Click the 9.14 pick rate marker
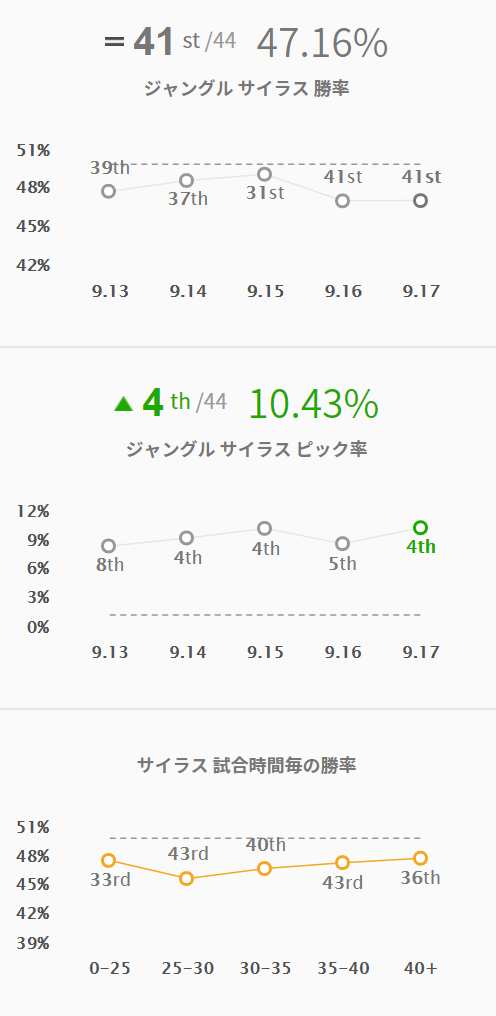Viewport: 496px width, 1016px height. [187, 538]
